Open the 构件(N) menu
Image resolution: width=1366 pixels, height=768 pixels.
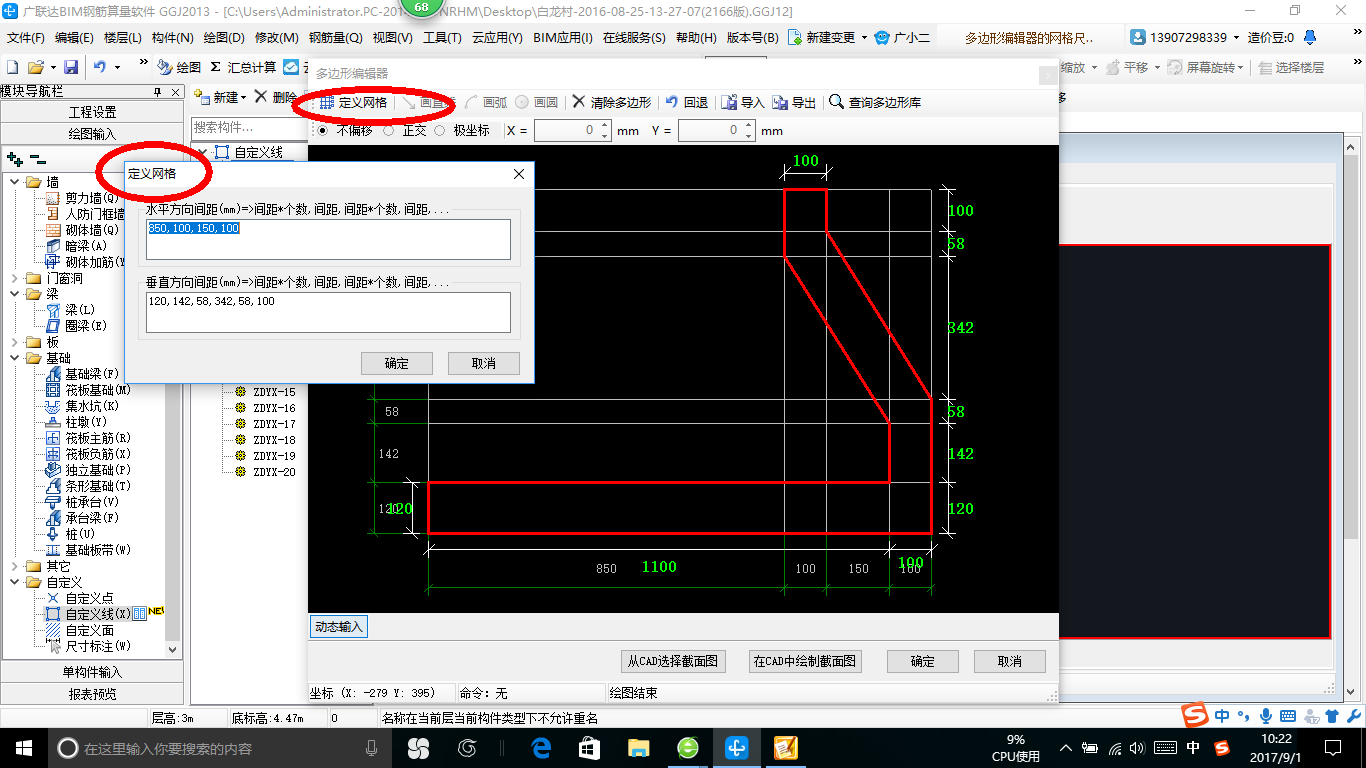tap(172, 37)
